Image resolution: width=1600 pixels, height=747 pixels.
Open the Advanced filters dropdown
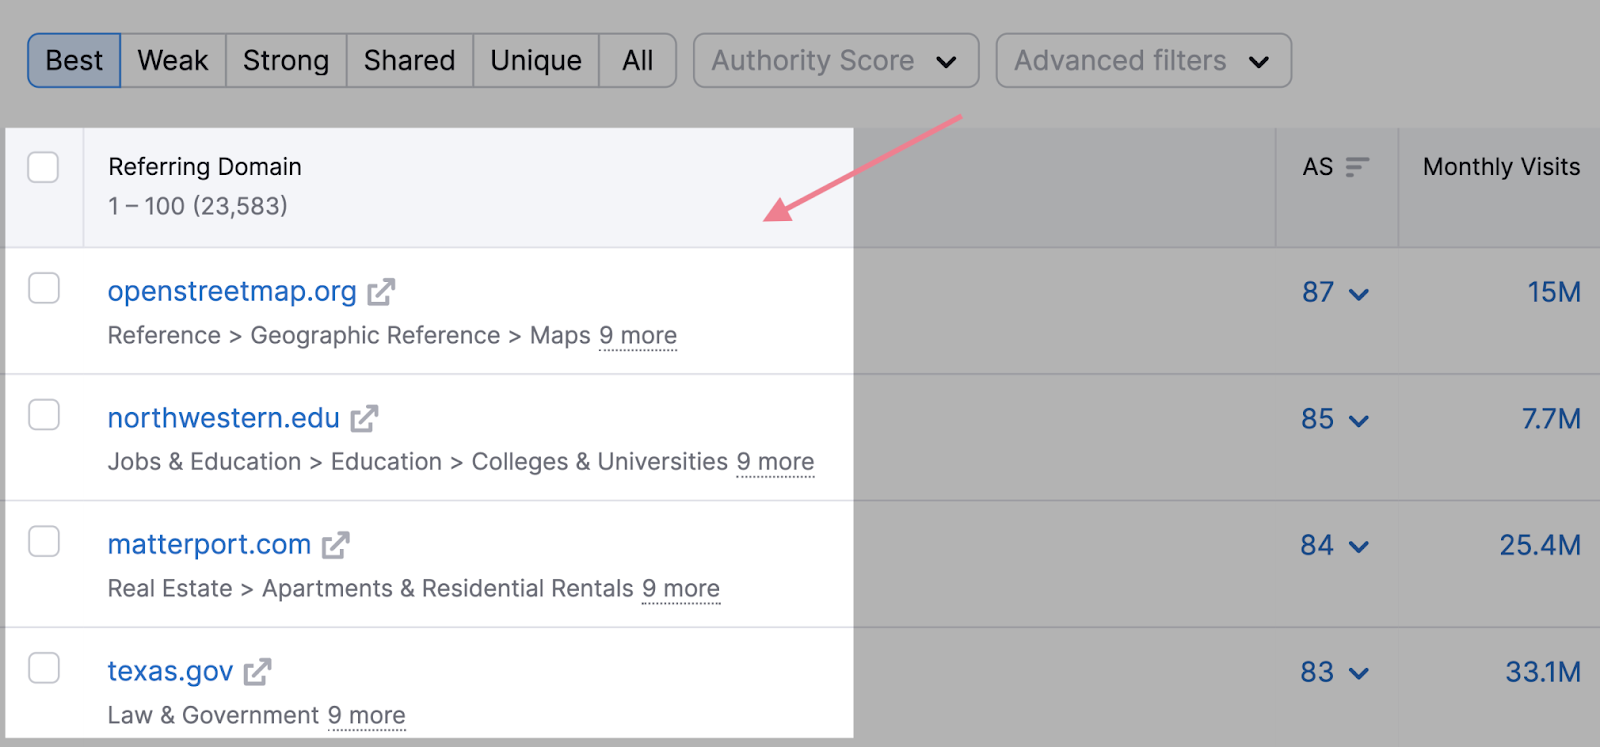[1142, 61]
